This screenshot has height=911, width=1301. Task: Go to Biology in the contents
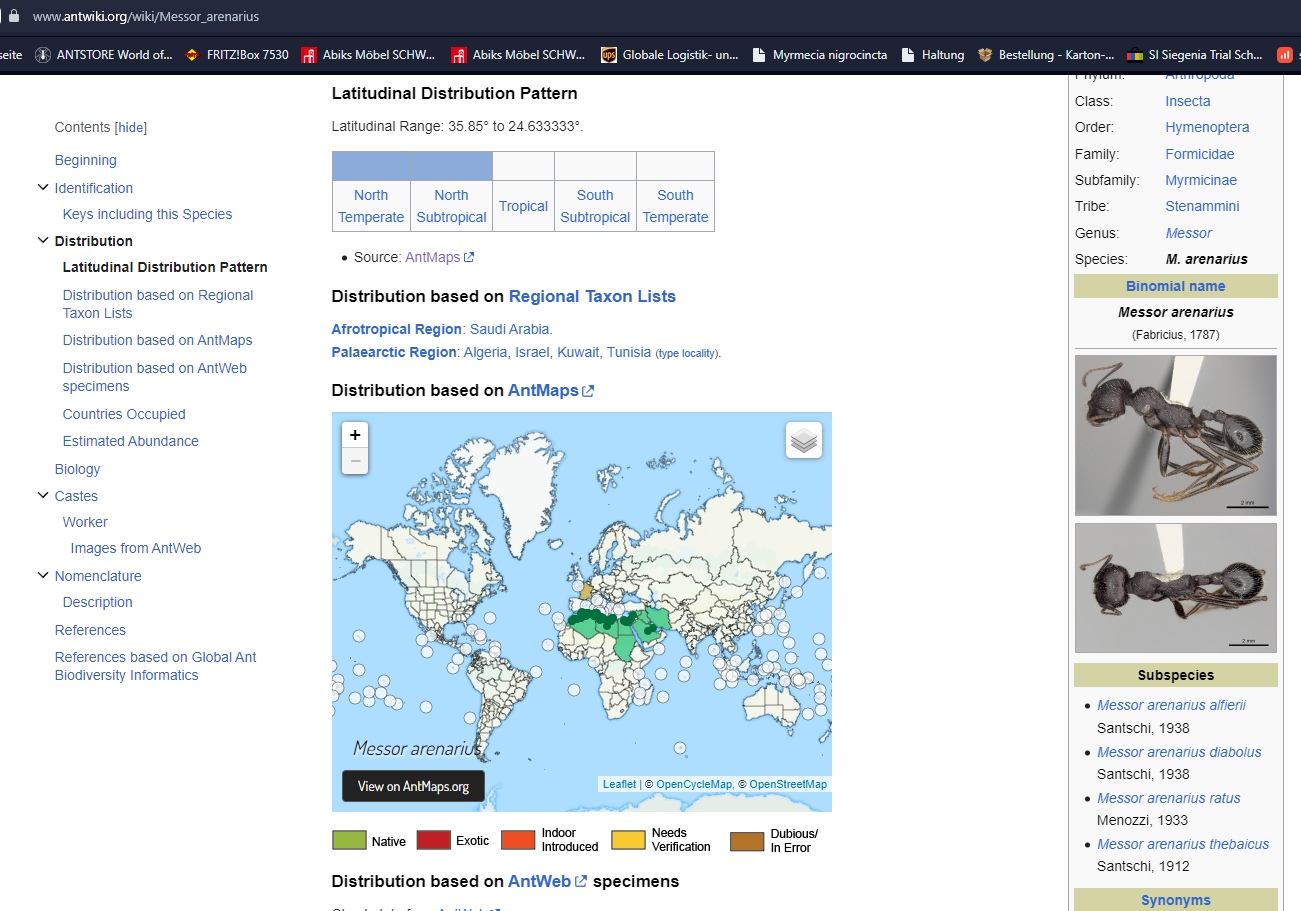pyautogui.click(x=77, y=469)
